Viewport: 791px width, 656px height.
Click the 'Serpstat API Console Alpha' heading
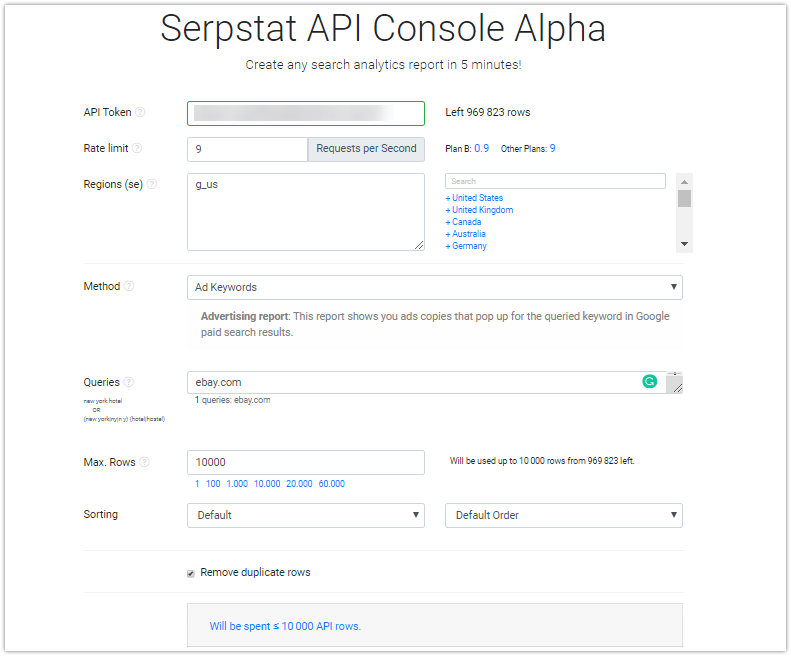click(x=383, y=28)
